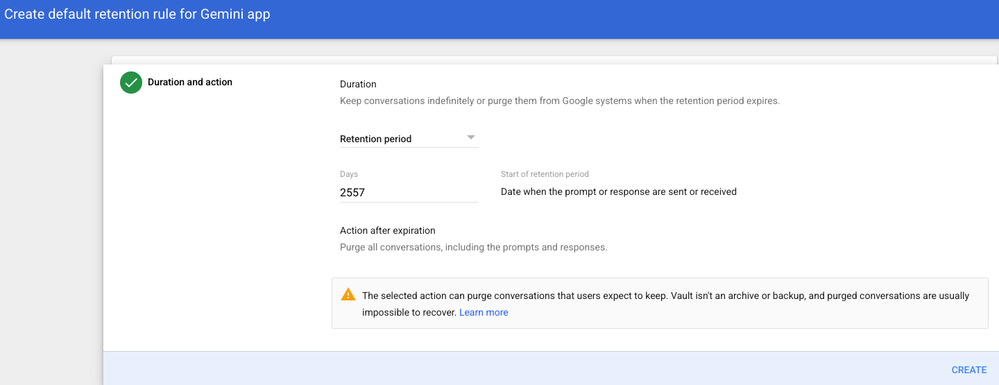999x385 pixels.
Task: Click the green checkmark step icon
Action: pyautogui.click(x=131, y=83)
